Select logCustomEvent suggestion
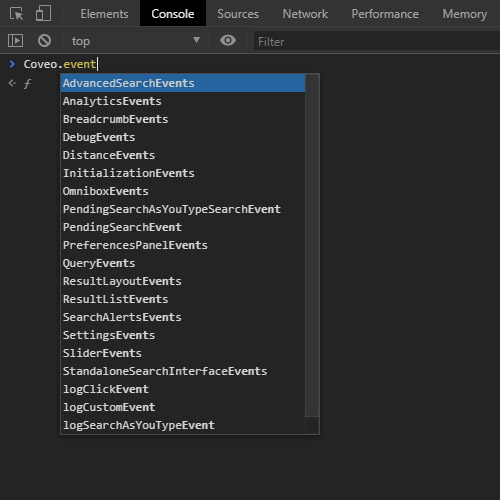500x500 pixels. tap(183, 407)
